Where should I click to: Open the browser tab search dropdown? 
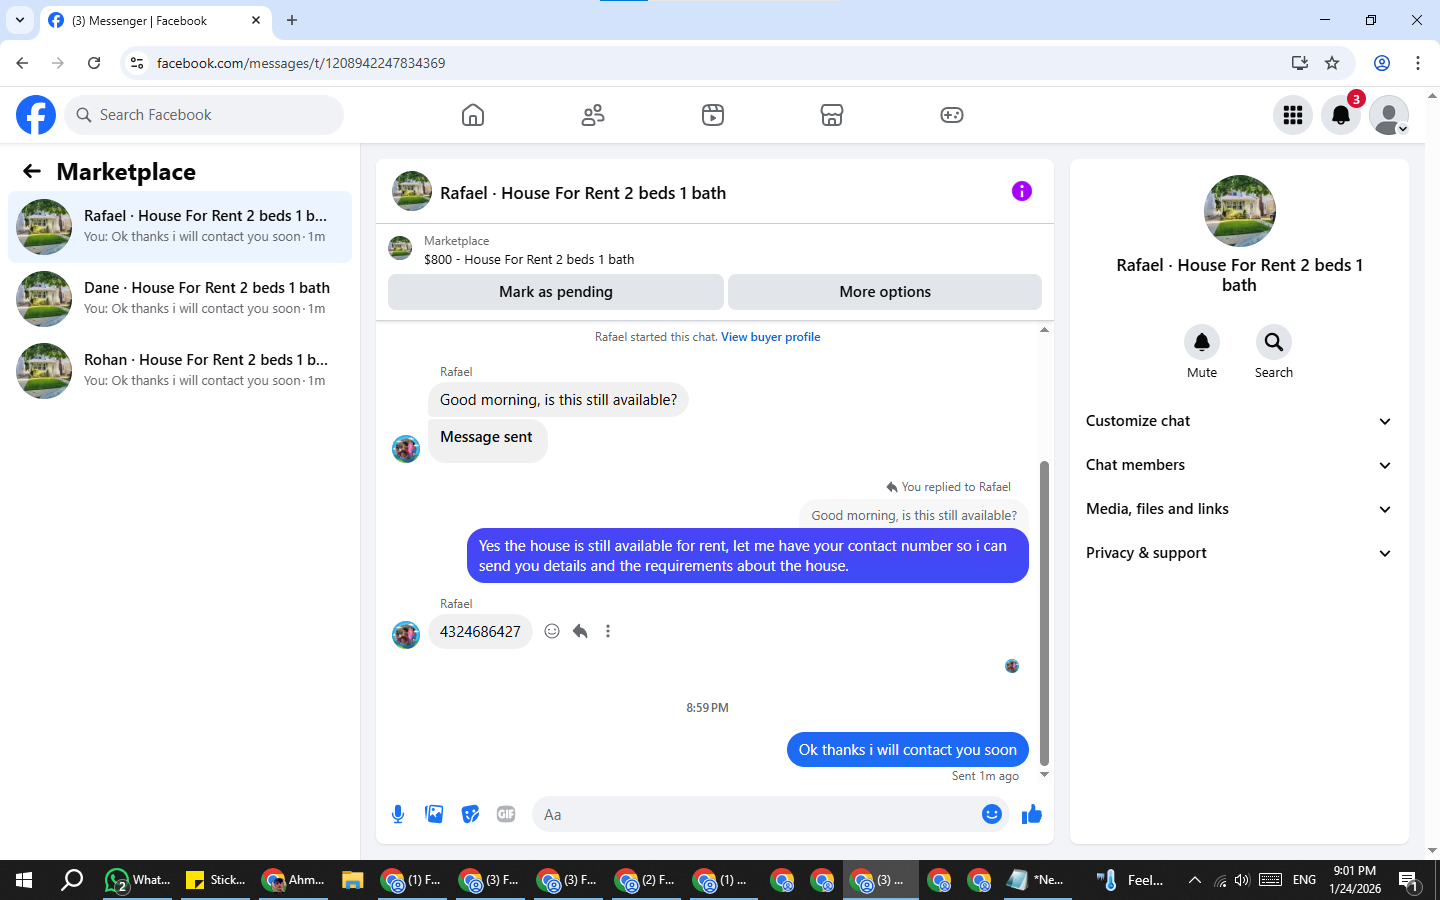[x=20, y=20]
